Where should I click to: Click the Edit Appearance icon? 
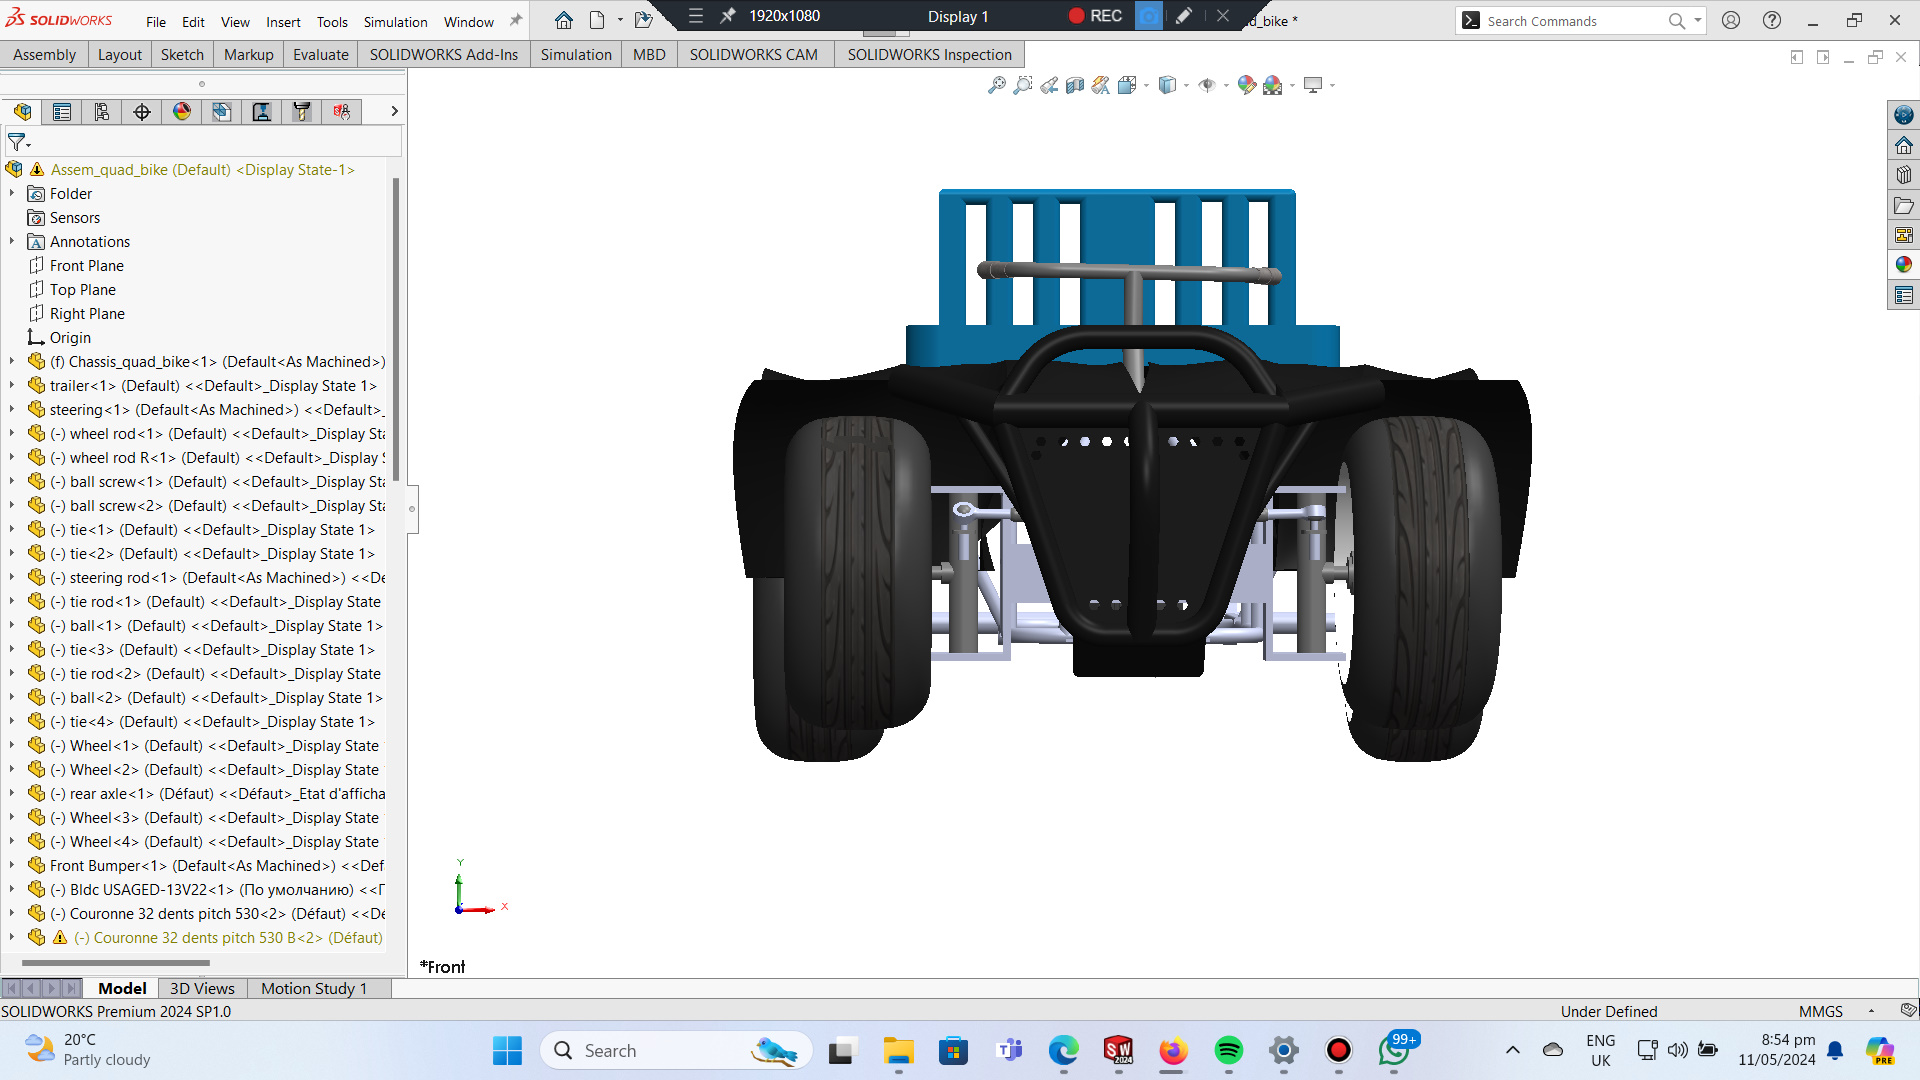(x=1245, y=86)
